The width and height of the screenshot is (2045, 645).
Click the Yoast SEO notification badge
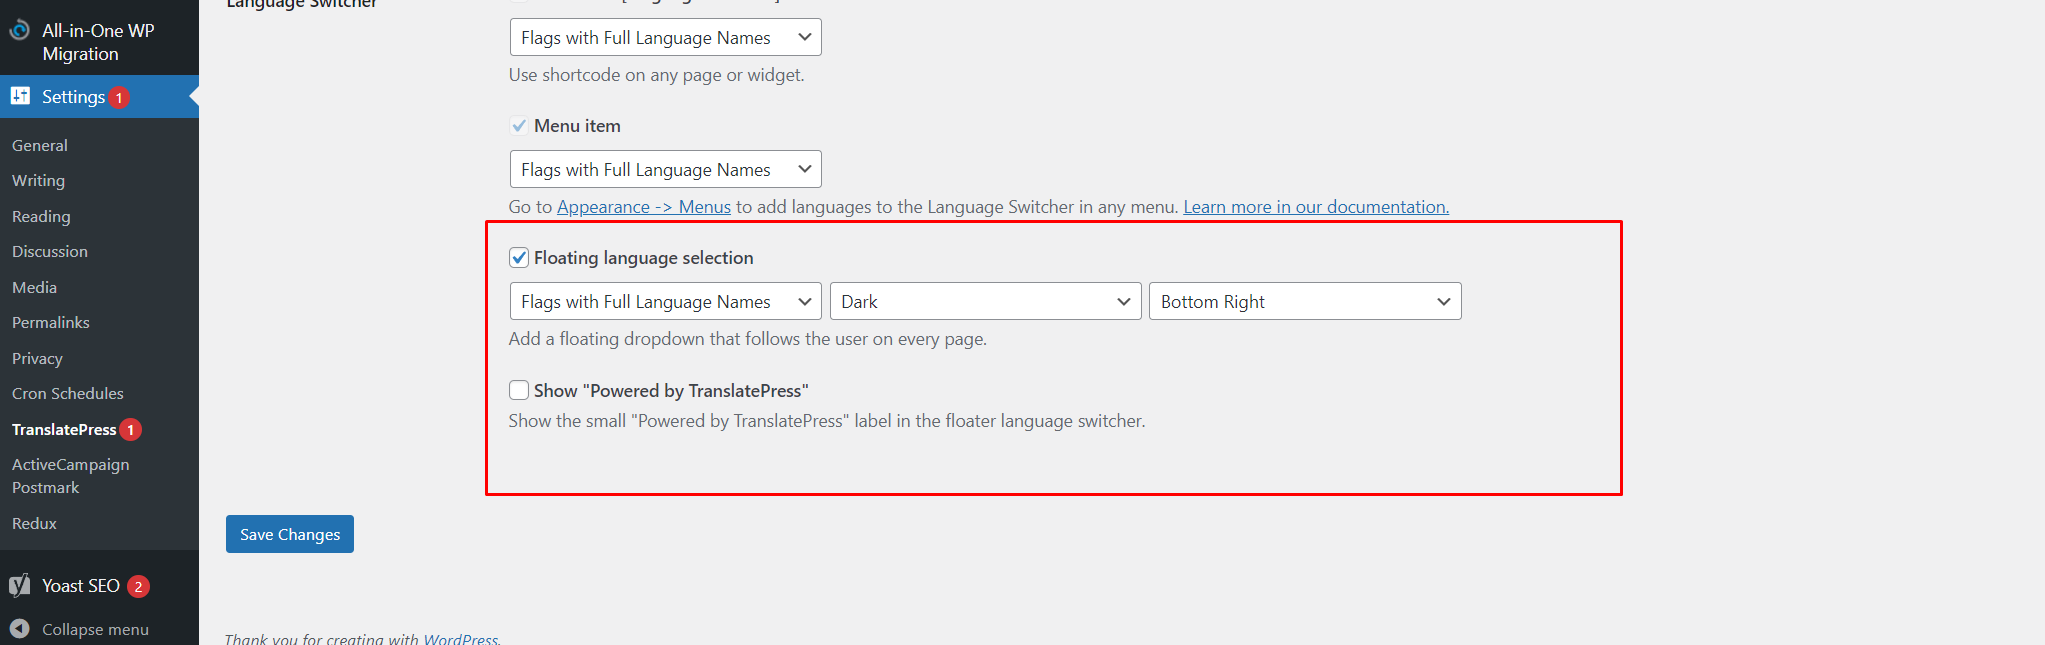[x=139, y=586]
